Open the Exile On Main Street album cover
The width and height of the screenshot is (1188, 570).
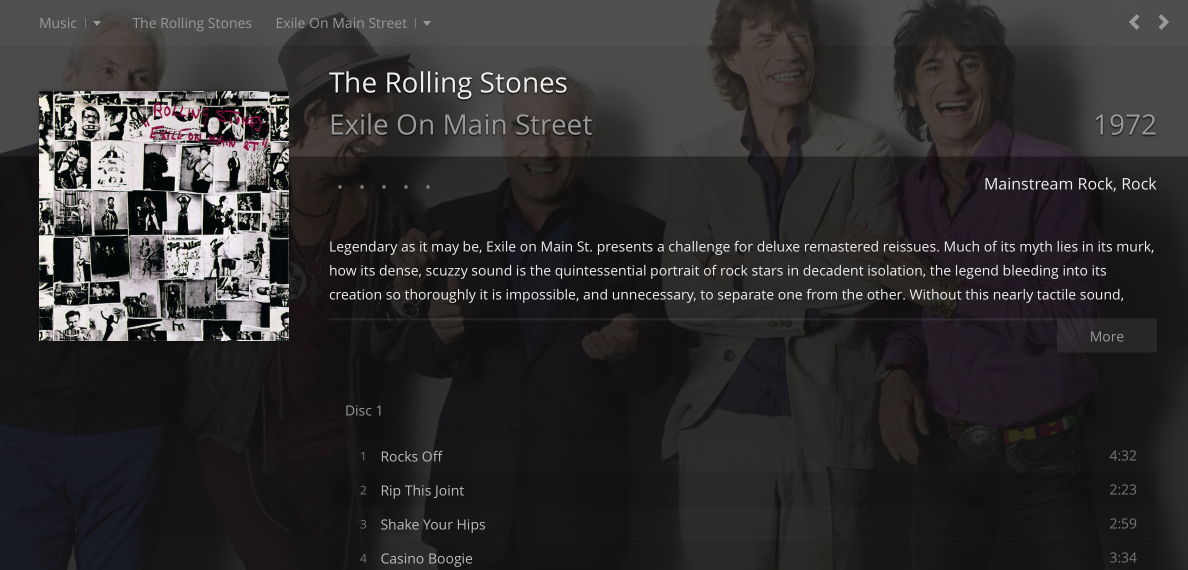164,216
